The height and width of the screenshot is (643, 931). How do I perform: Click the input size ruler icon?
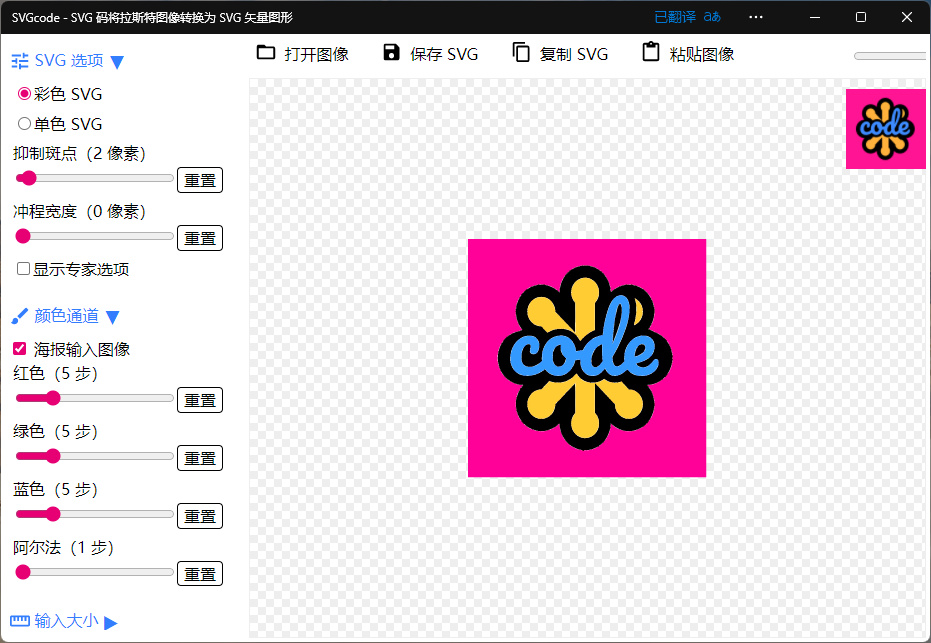click(x=20, y=621)
